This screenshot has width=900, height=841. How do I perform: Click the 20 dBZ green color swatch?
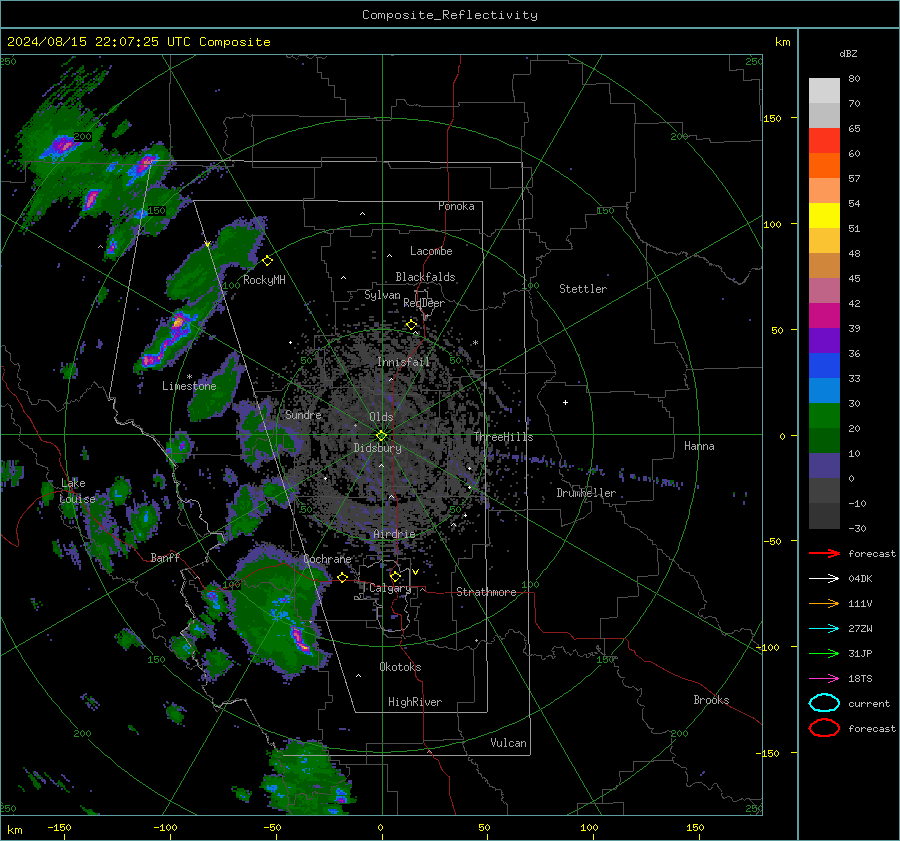824,440
